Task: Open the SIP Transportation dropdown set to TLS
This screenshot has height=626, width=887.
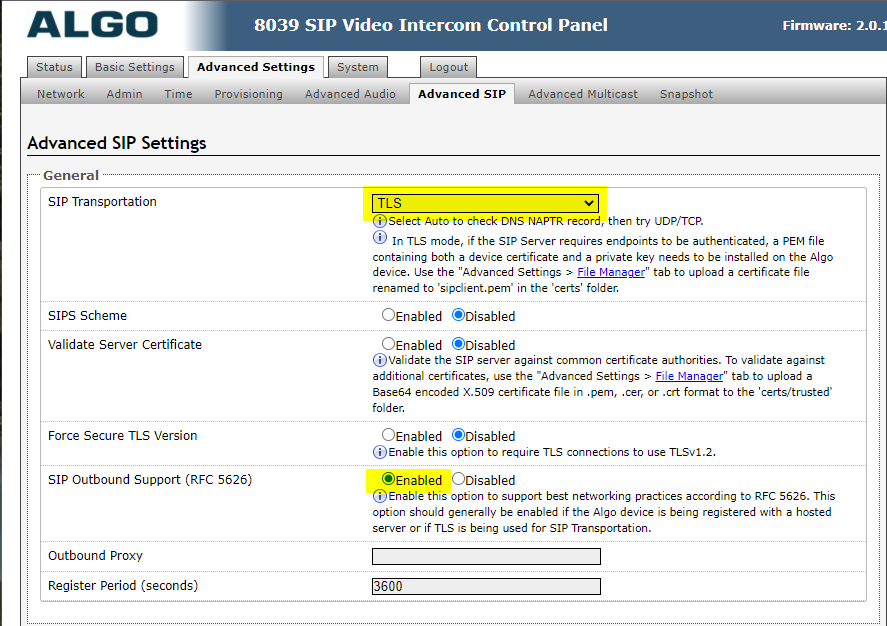Action: tap(485, 203)
